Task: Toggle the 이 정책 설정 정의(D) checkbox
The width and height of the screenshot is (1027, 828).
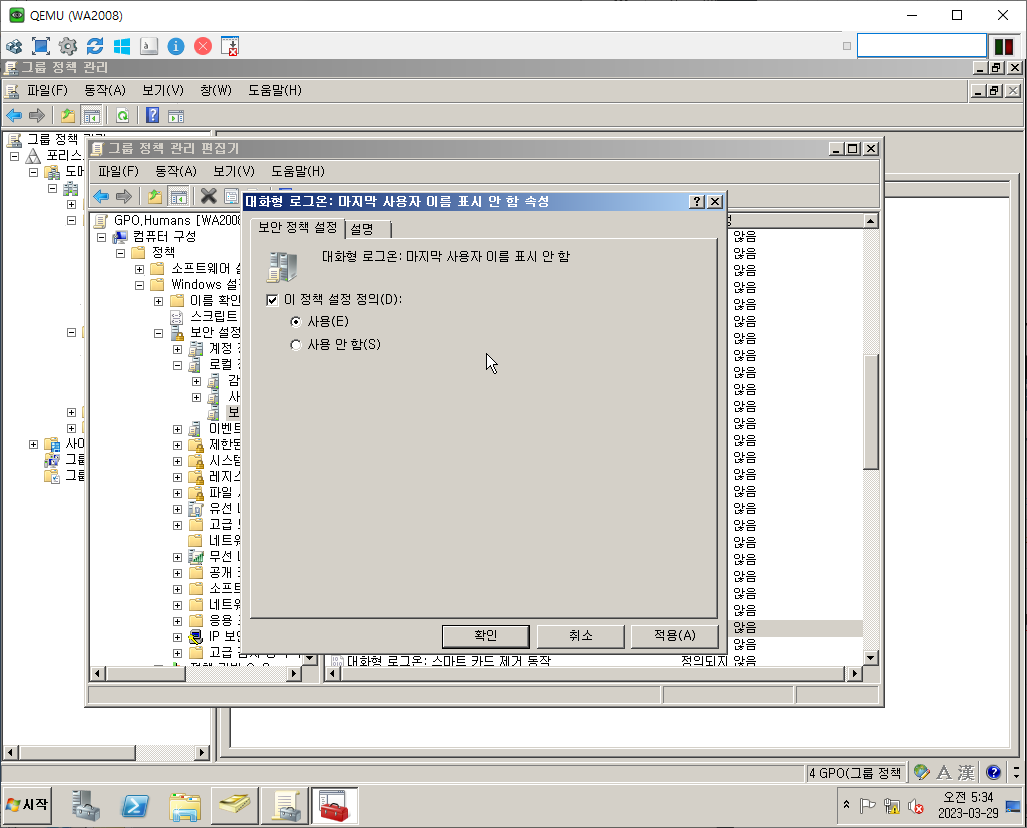Action: (272, 300)
